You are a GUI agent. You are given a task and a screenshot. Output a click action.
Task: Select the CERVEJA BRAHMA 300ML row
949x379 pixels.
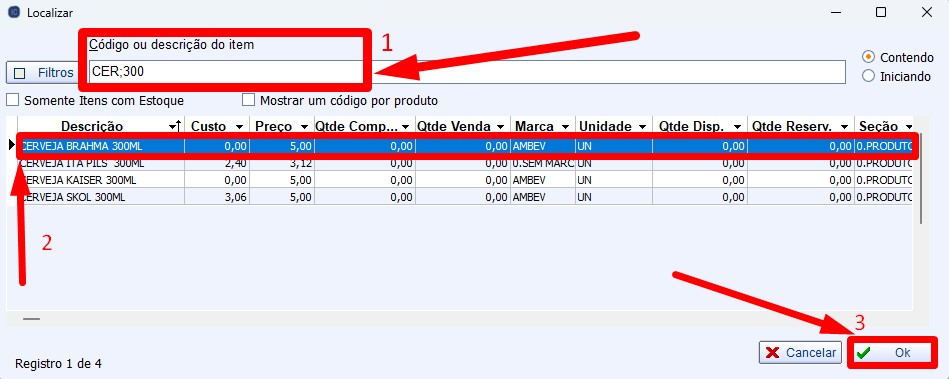[465, 147]
